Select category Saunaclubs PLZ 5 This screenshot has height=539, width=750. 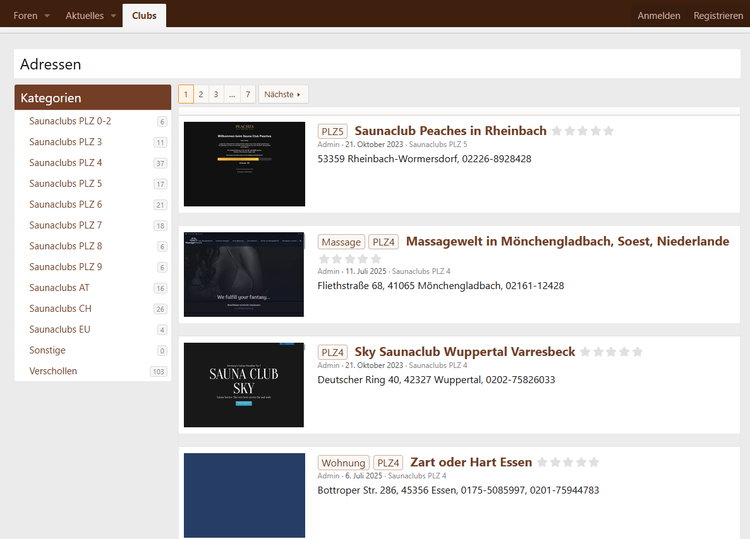(66, 184)
